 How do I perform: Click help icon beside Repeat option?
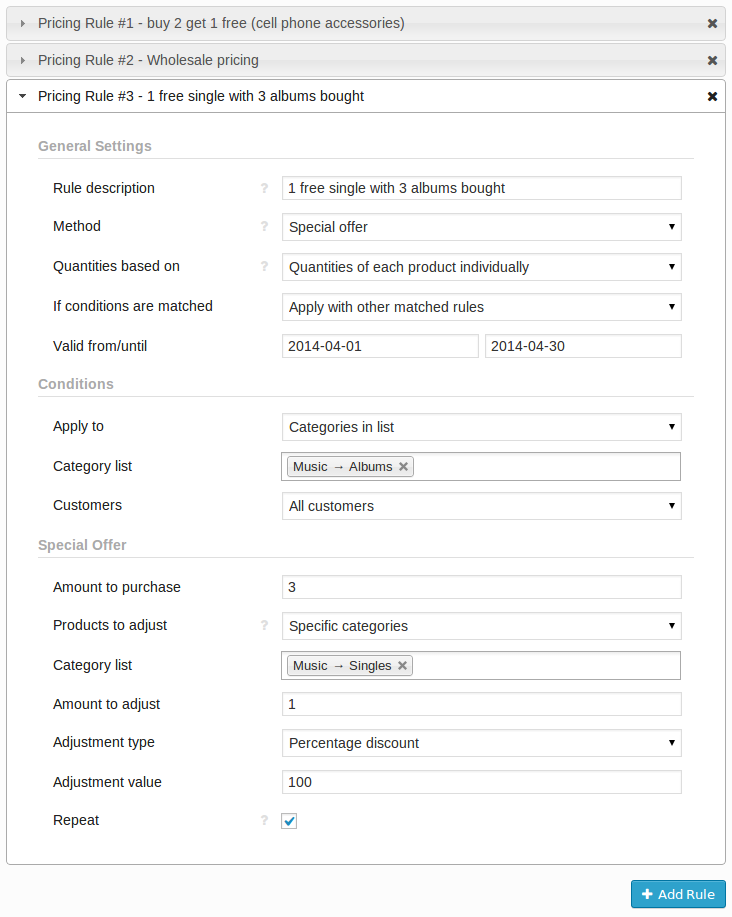(x=265, y=821)
